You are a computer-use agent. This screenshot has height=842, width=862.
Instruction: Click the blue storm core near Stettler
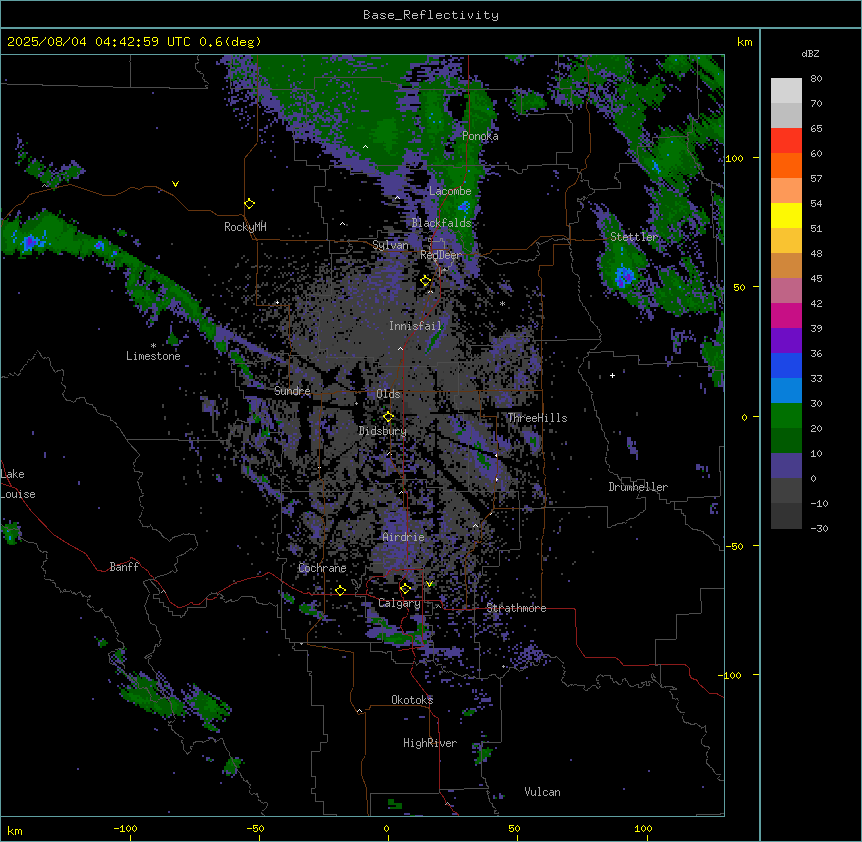pyautogui.click(x=623, y=275)
